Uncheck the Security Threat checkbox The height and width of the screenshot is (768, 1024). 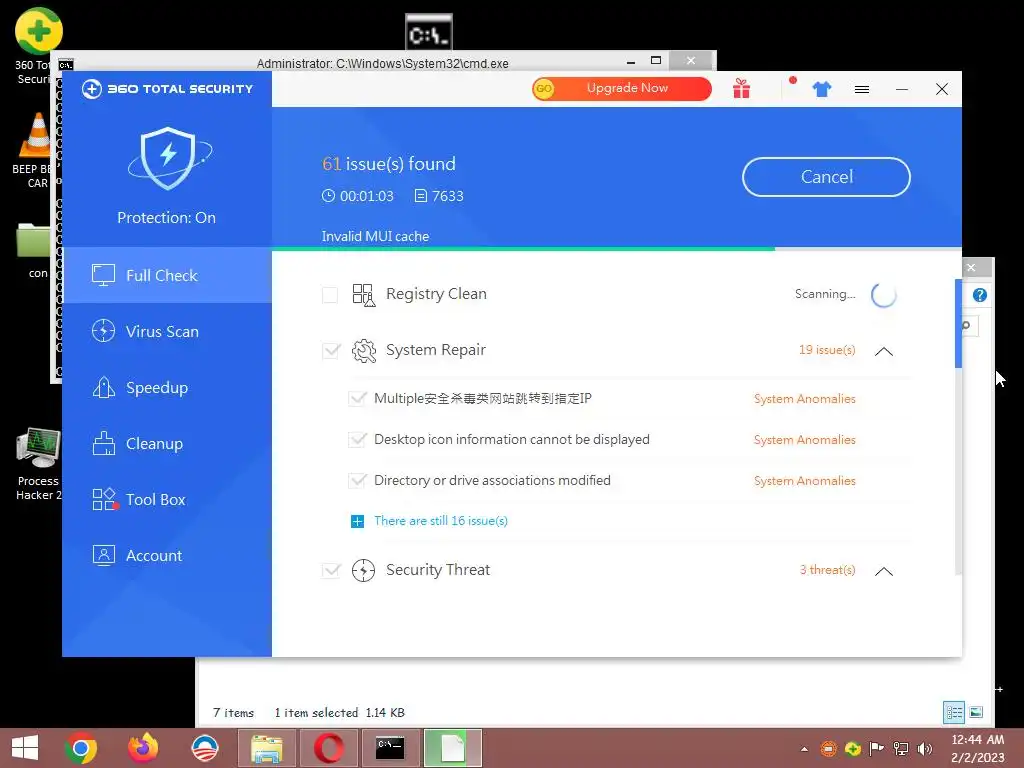(331, 570)
